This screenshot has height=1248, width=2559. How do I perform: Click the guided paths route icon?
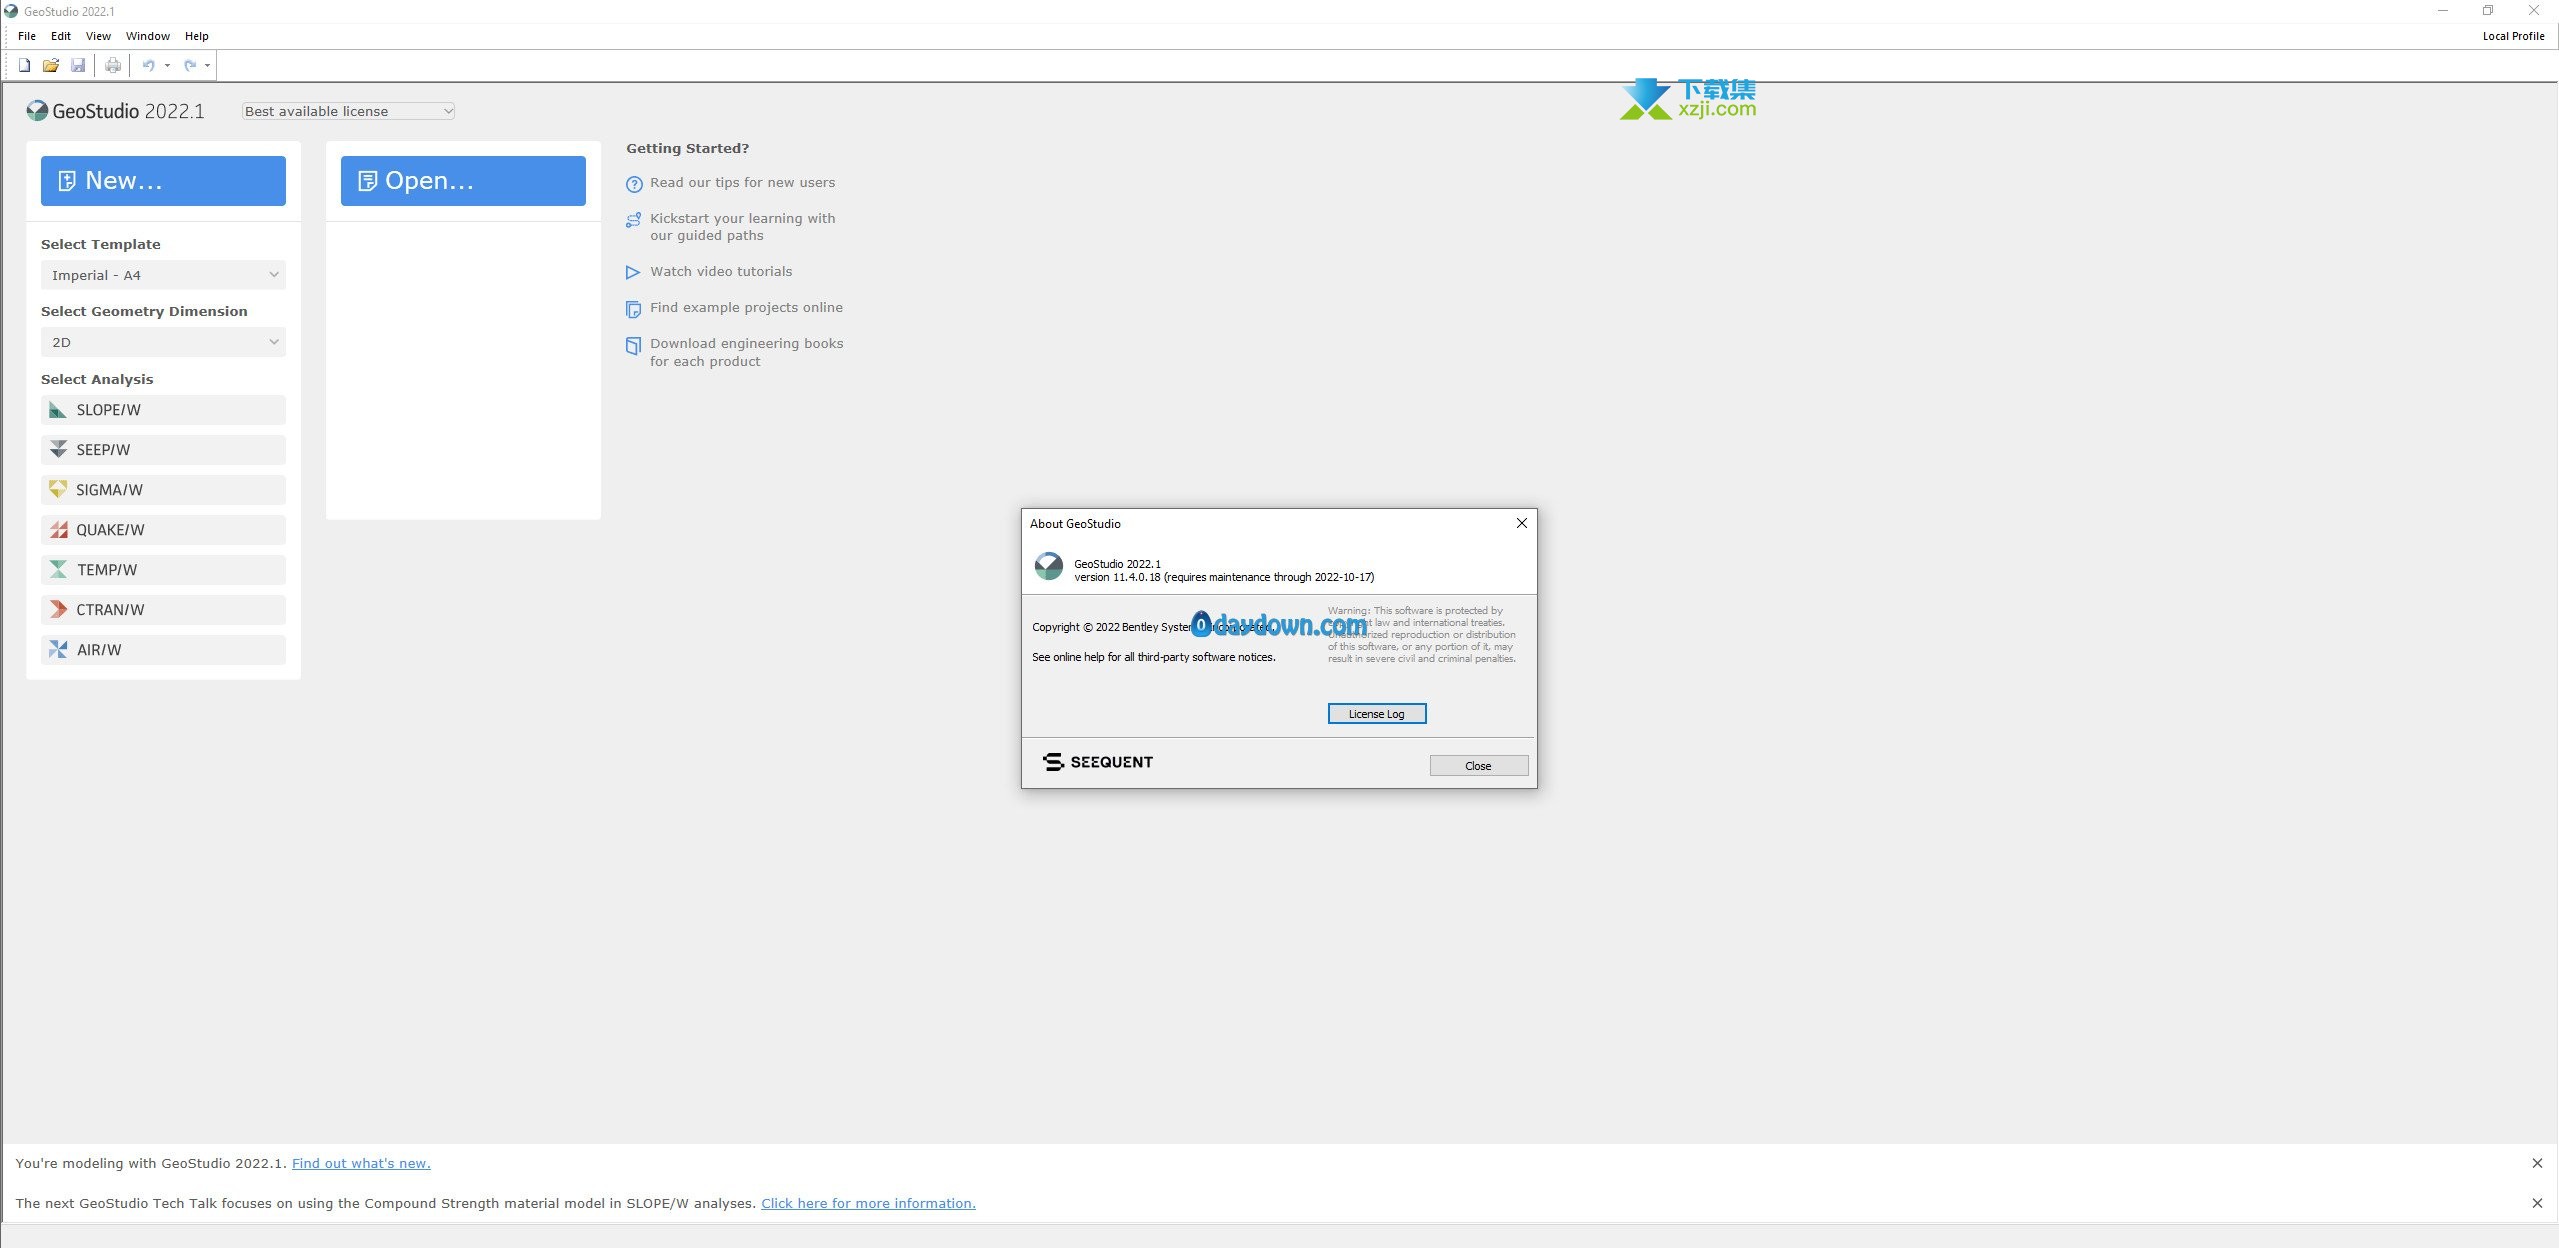tap(633, 220)
